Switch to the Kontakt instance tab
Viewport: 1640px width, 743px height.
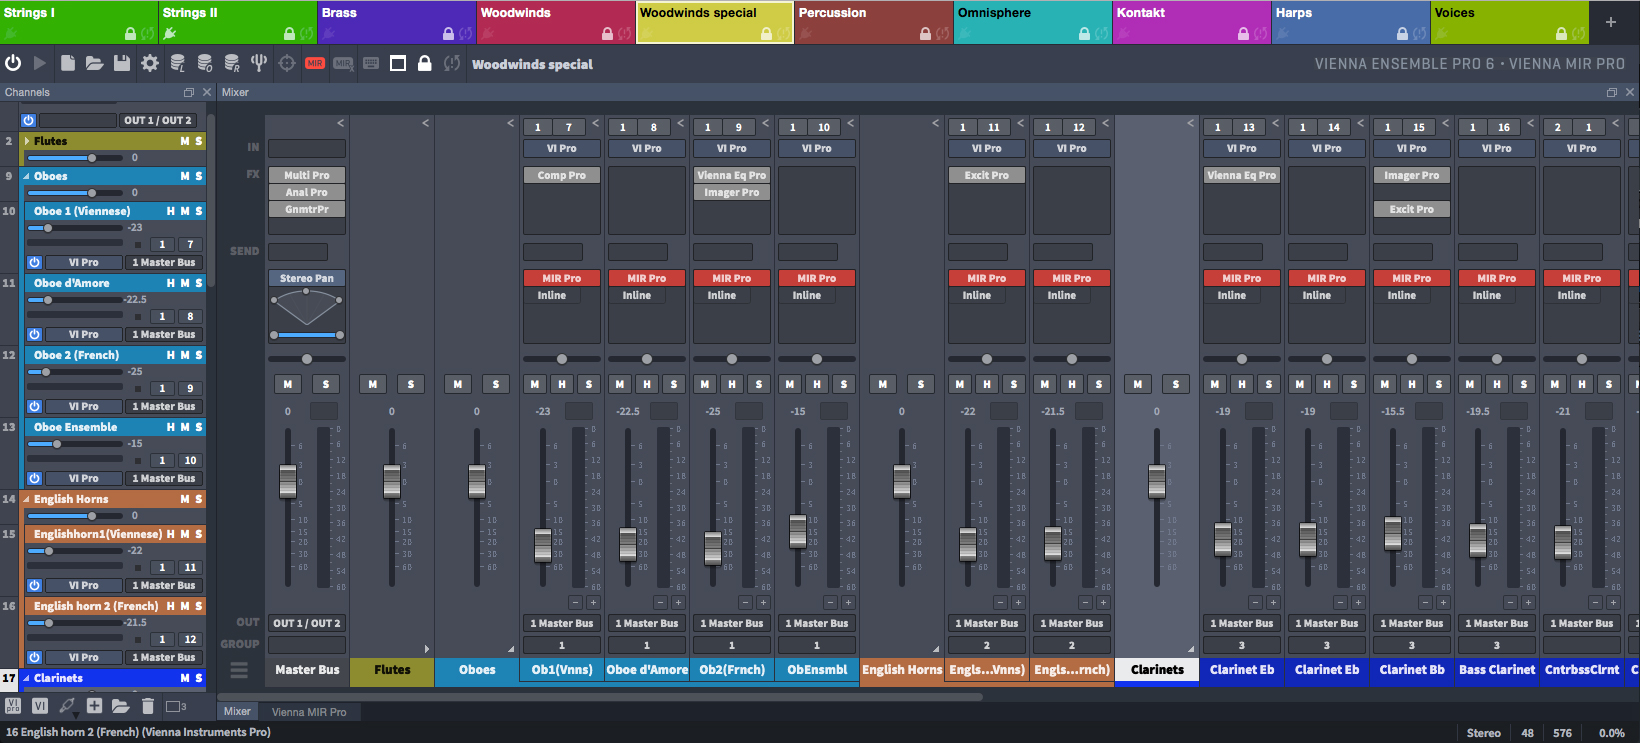coord(1192,21)
